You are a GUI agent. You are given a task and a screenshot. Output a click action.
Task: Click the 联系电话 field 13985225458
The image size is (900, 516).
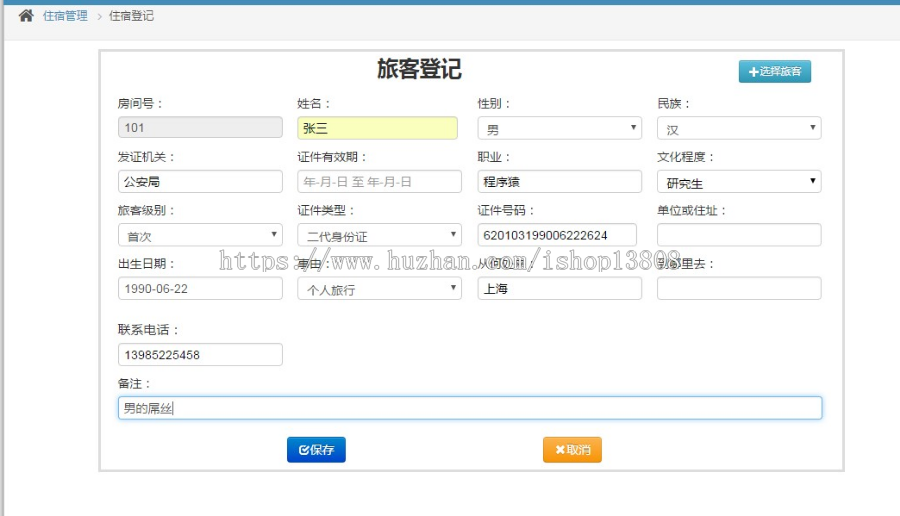pos(200,355)
